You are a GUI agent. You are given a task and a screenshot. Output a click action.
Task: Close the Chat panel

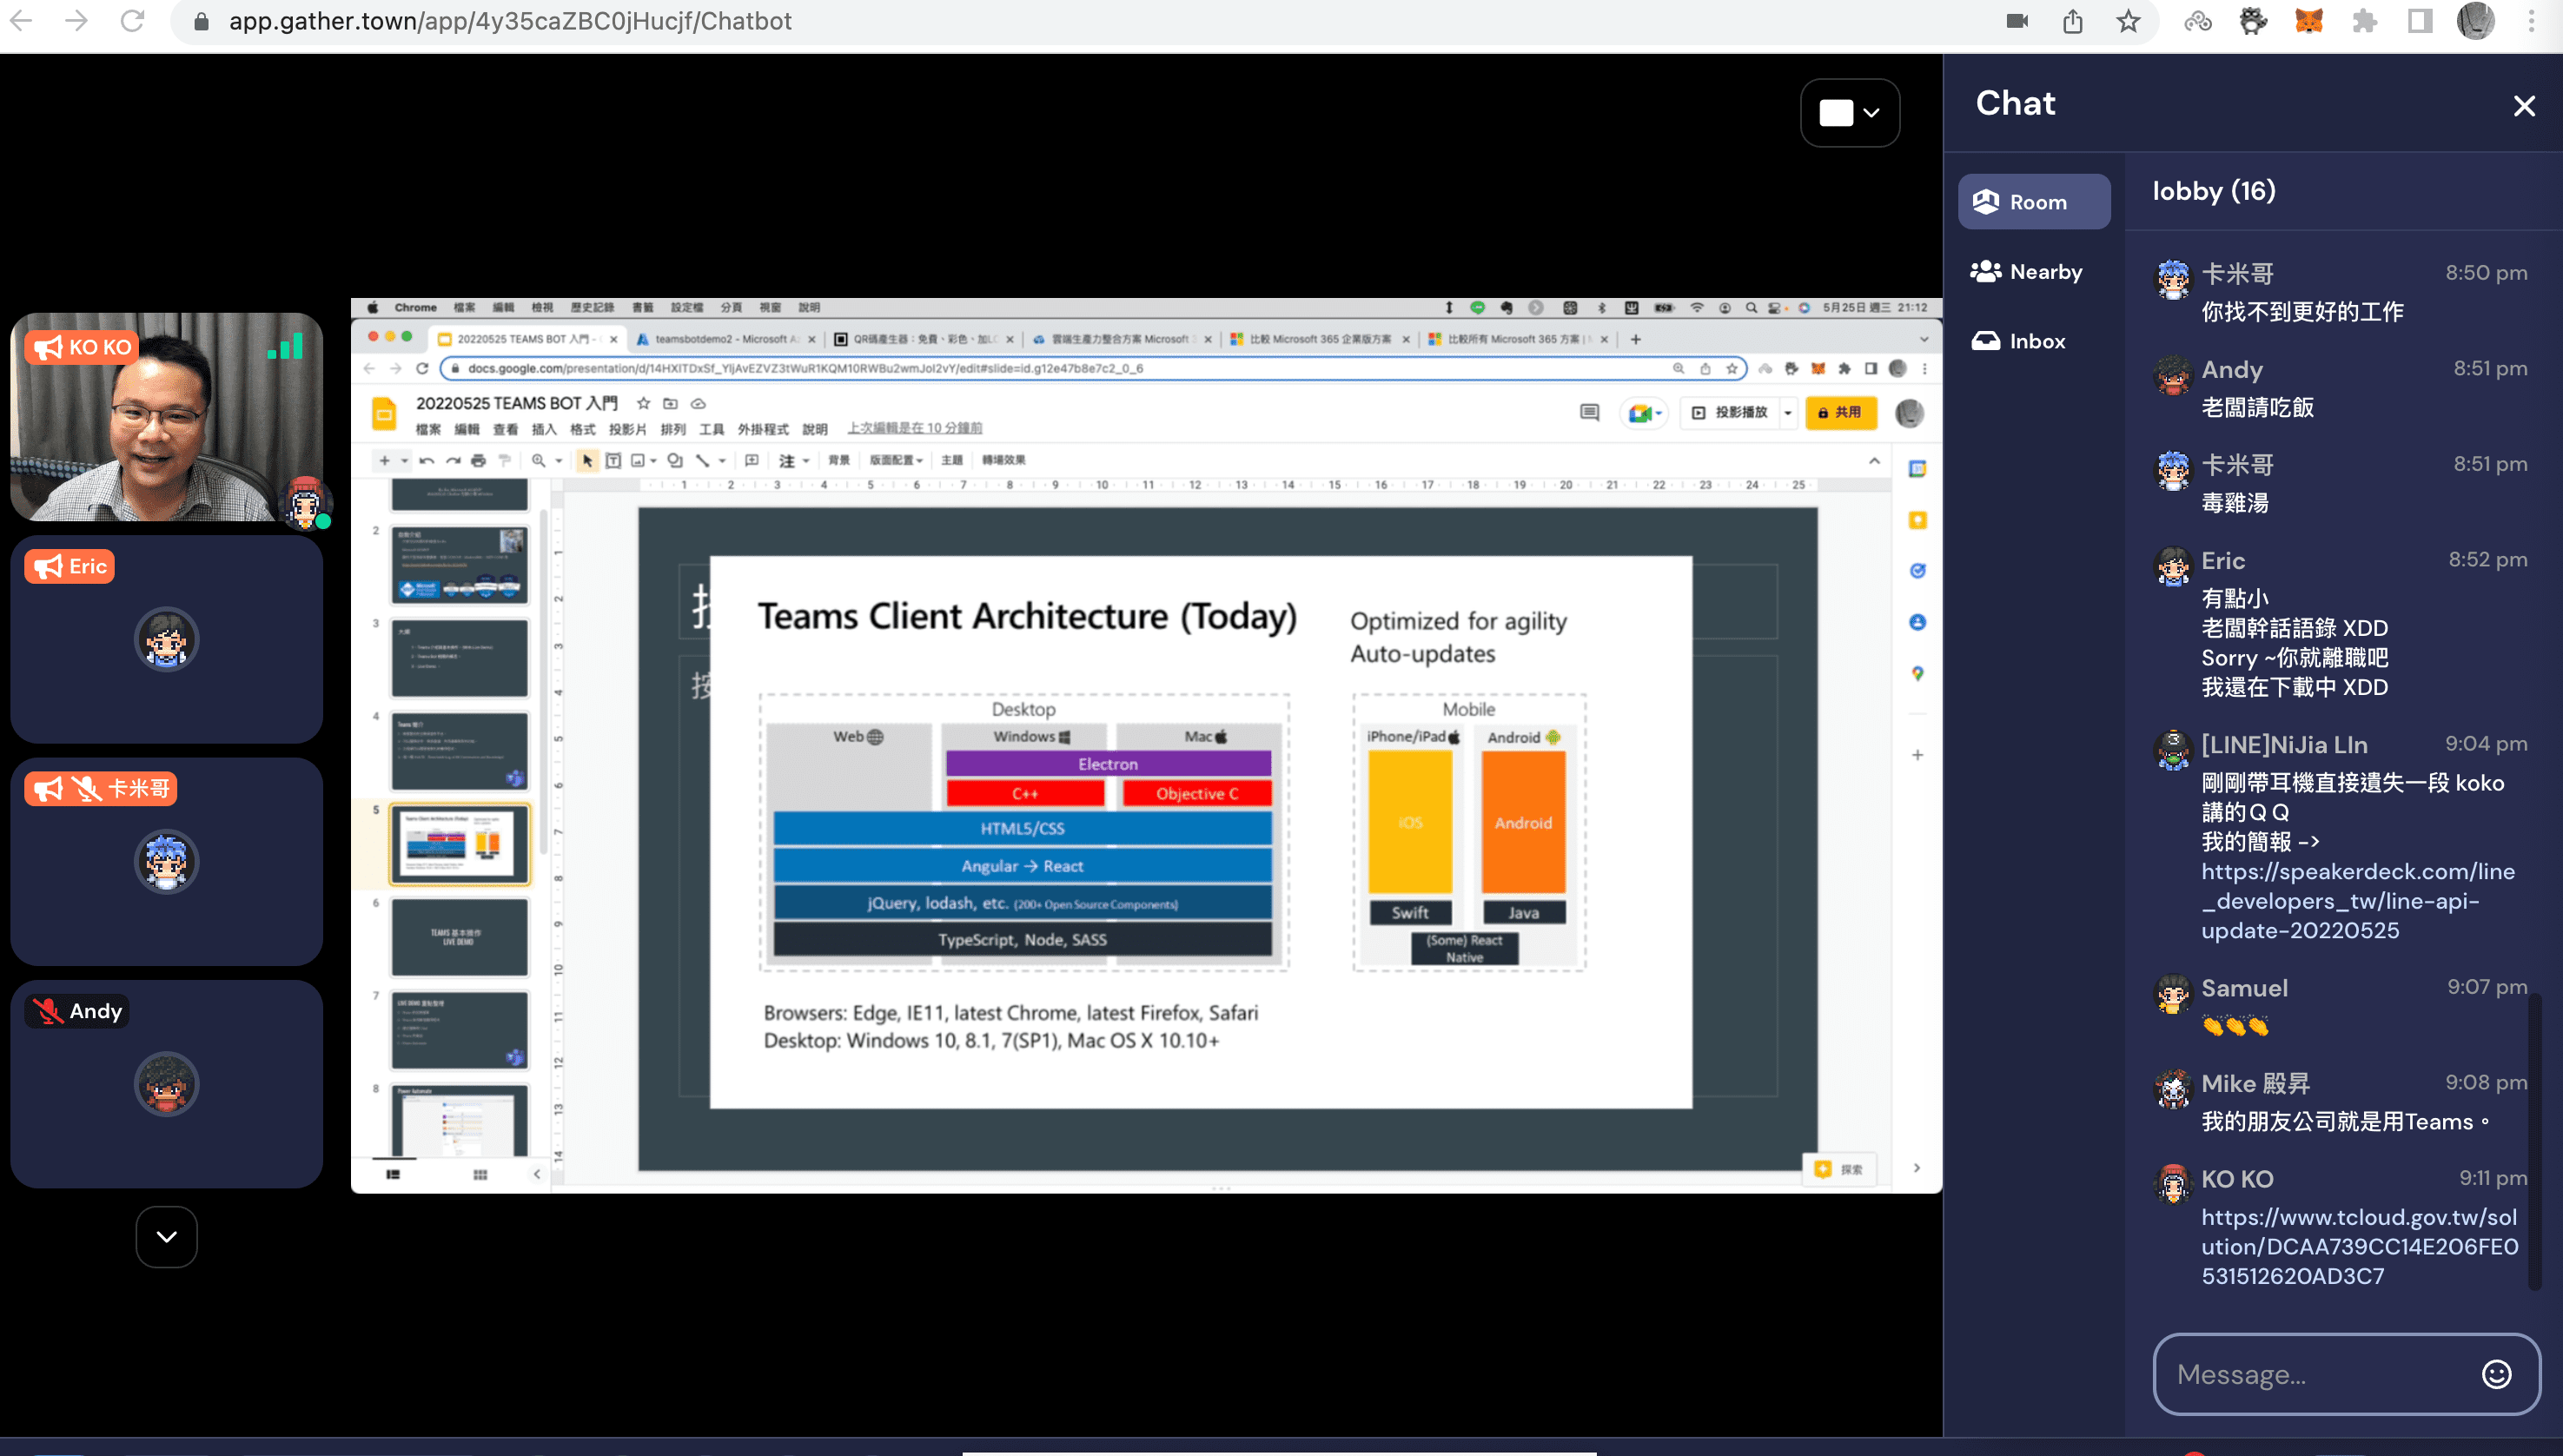pyautogui.click(x=2523, y=106)
